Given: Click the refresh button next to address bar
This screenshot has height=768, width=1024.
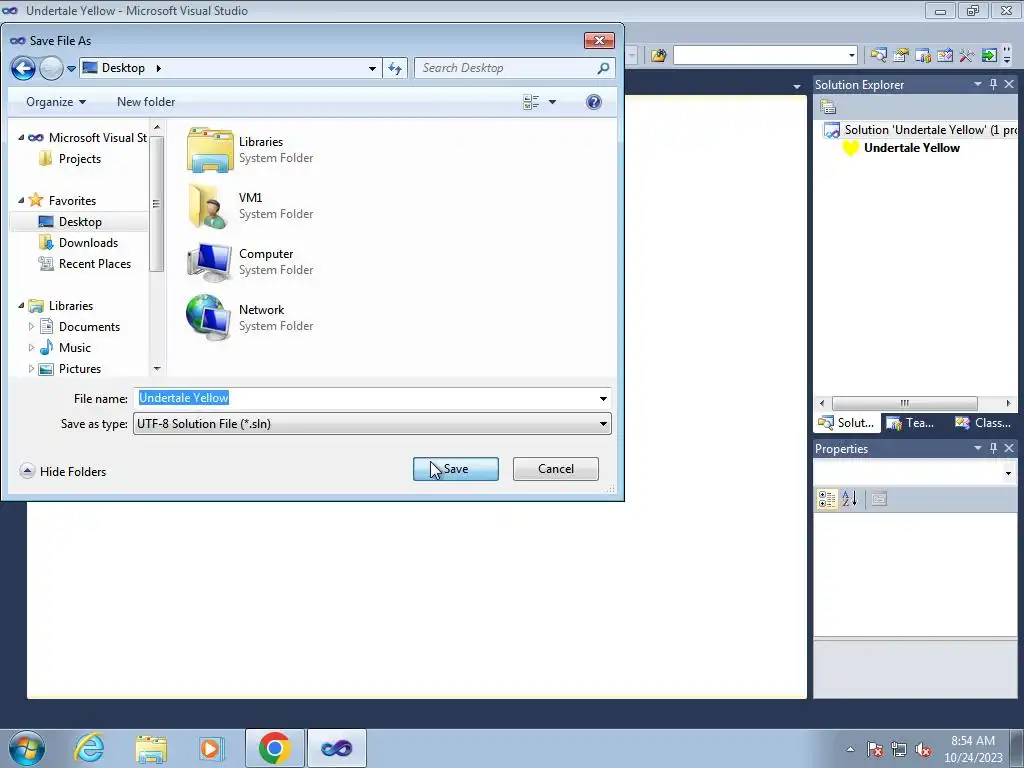Looking at the screenshot, I should [395, 68].
